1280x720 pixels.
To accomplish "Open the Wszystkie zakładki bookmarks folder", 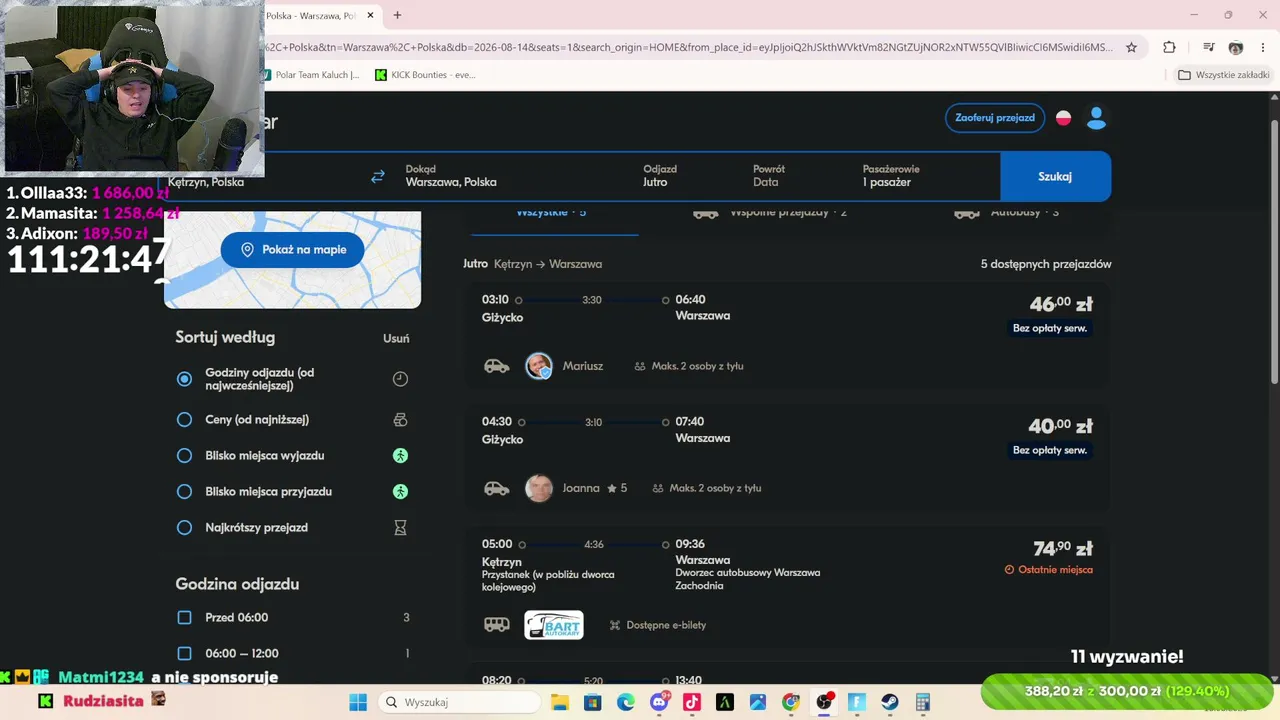I will tap(1223, 75).
